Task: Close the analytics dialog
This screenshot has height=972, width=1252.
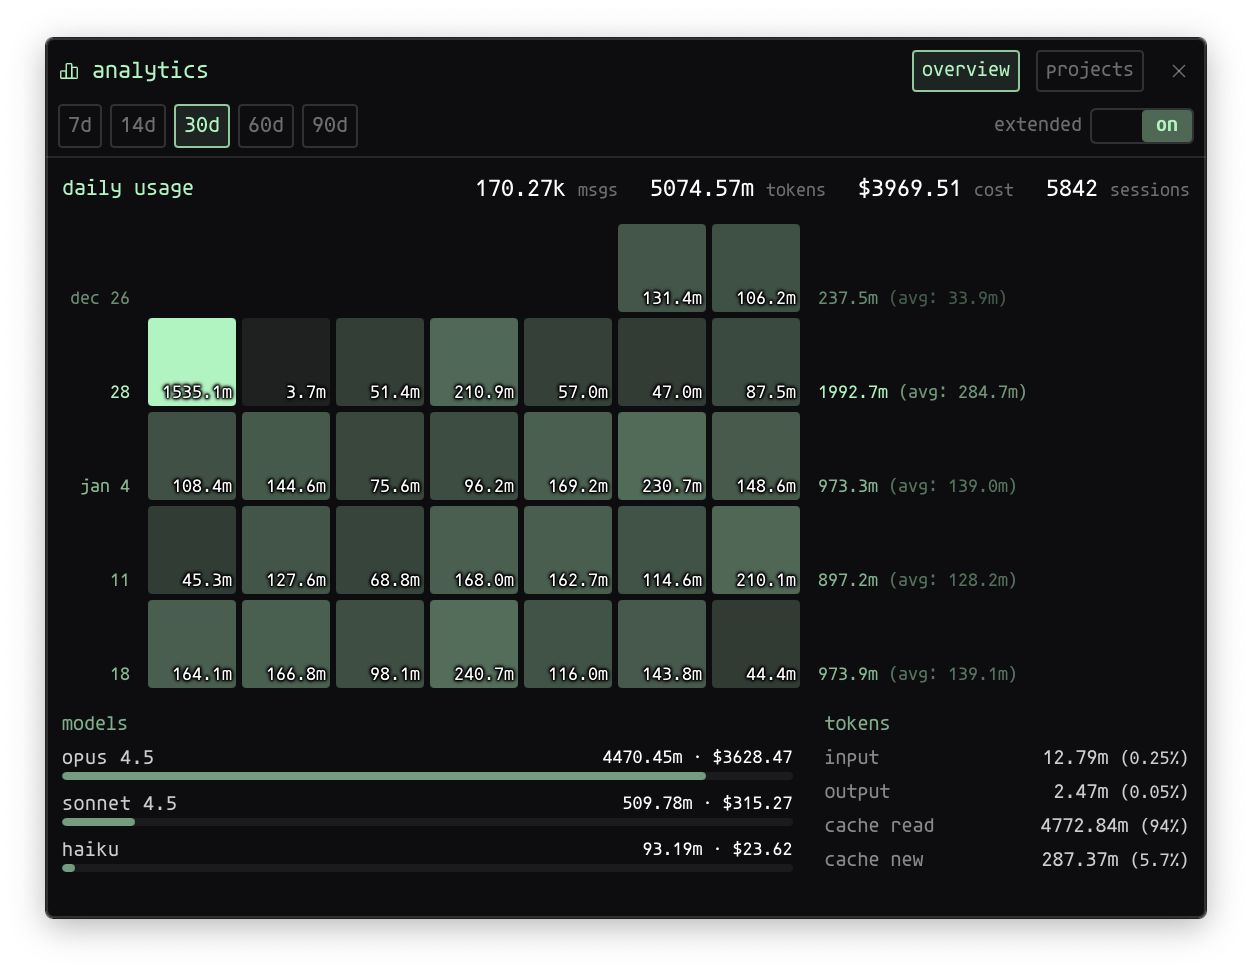Action: [1178, 70]
